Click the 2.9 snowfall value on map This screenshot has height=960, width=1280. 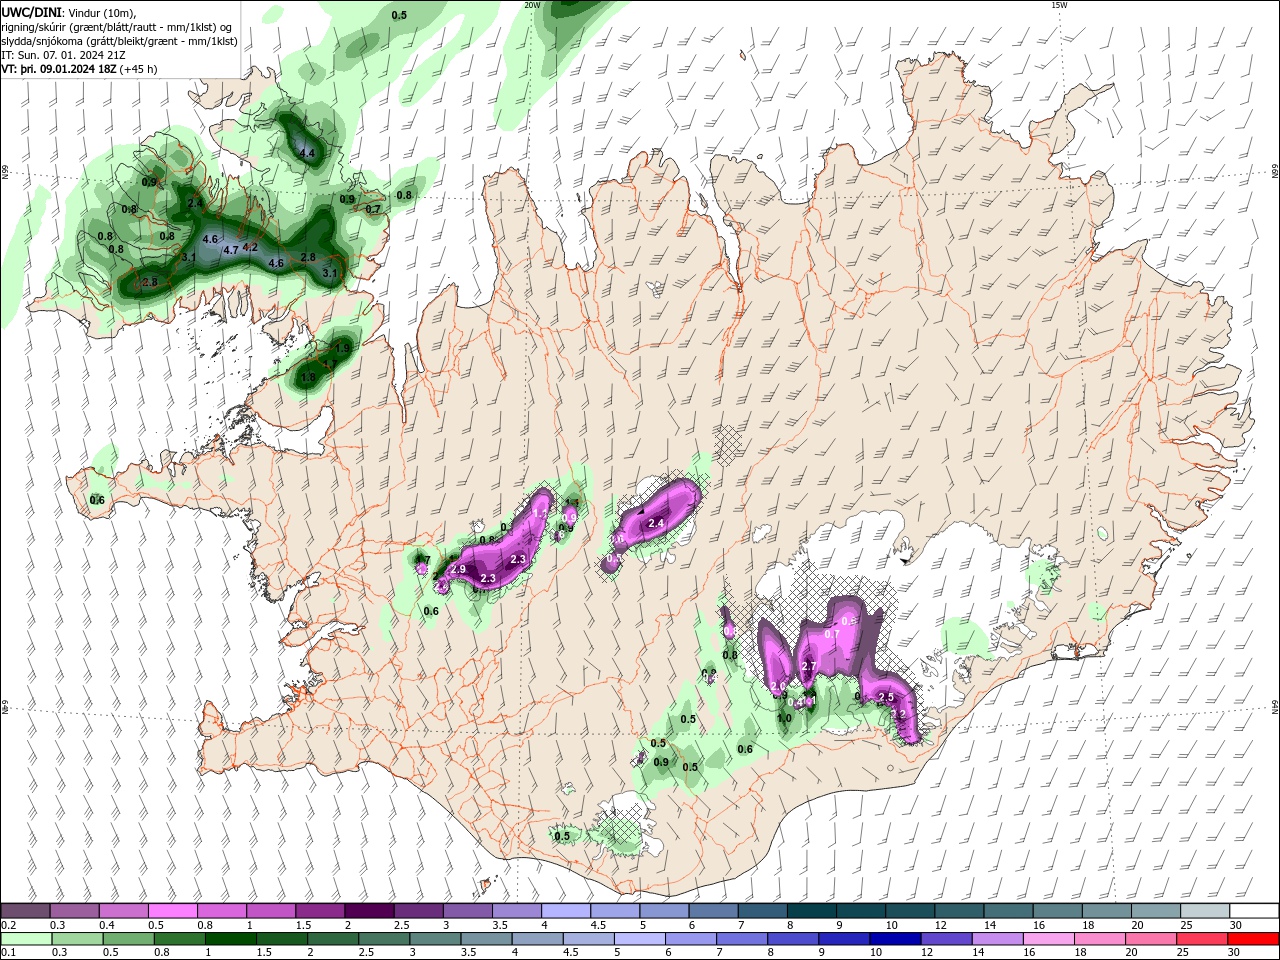pos(458,568)
